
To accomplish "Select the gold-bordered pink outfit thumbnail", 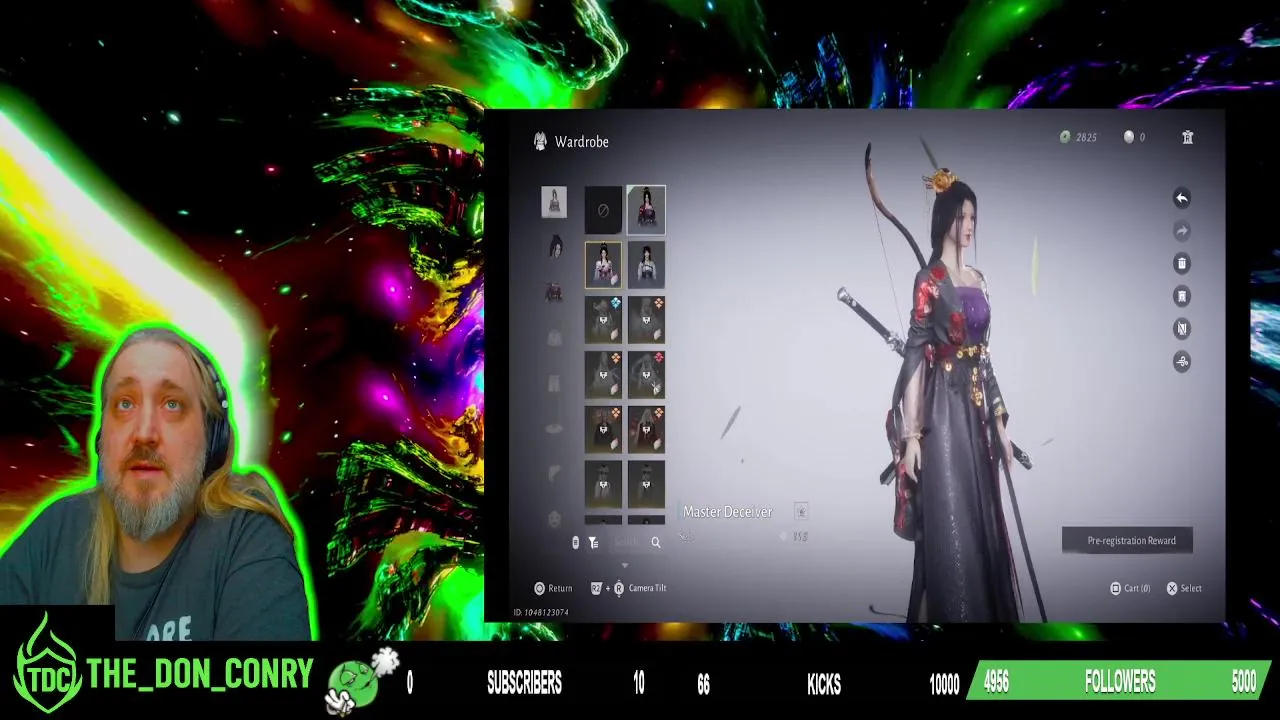I will tap(603, 265).
